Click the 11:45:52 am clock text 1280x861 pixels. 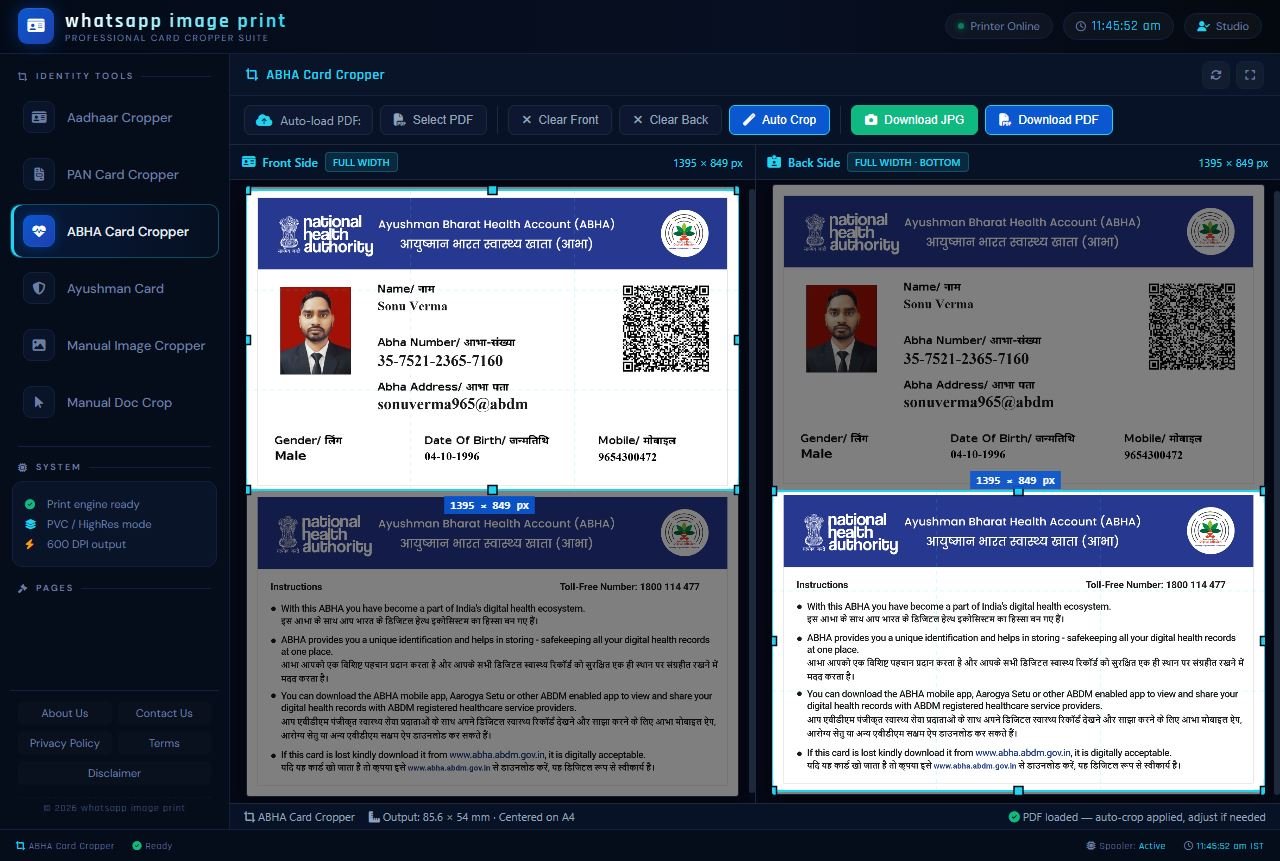[x=1126, y=26]
